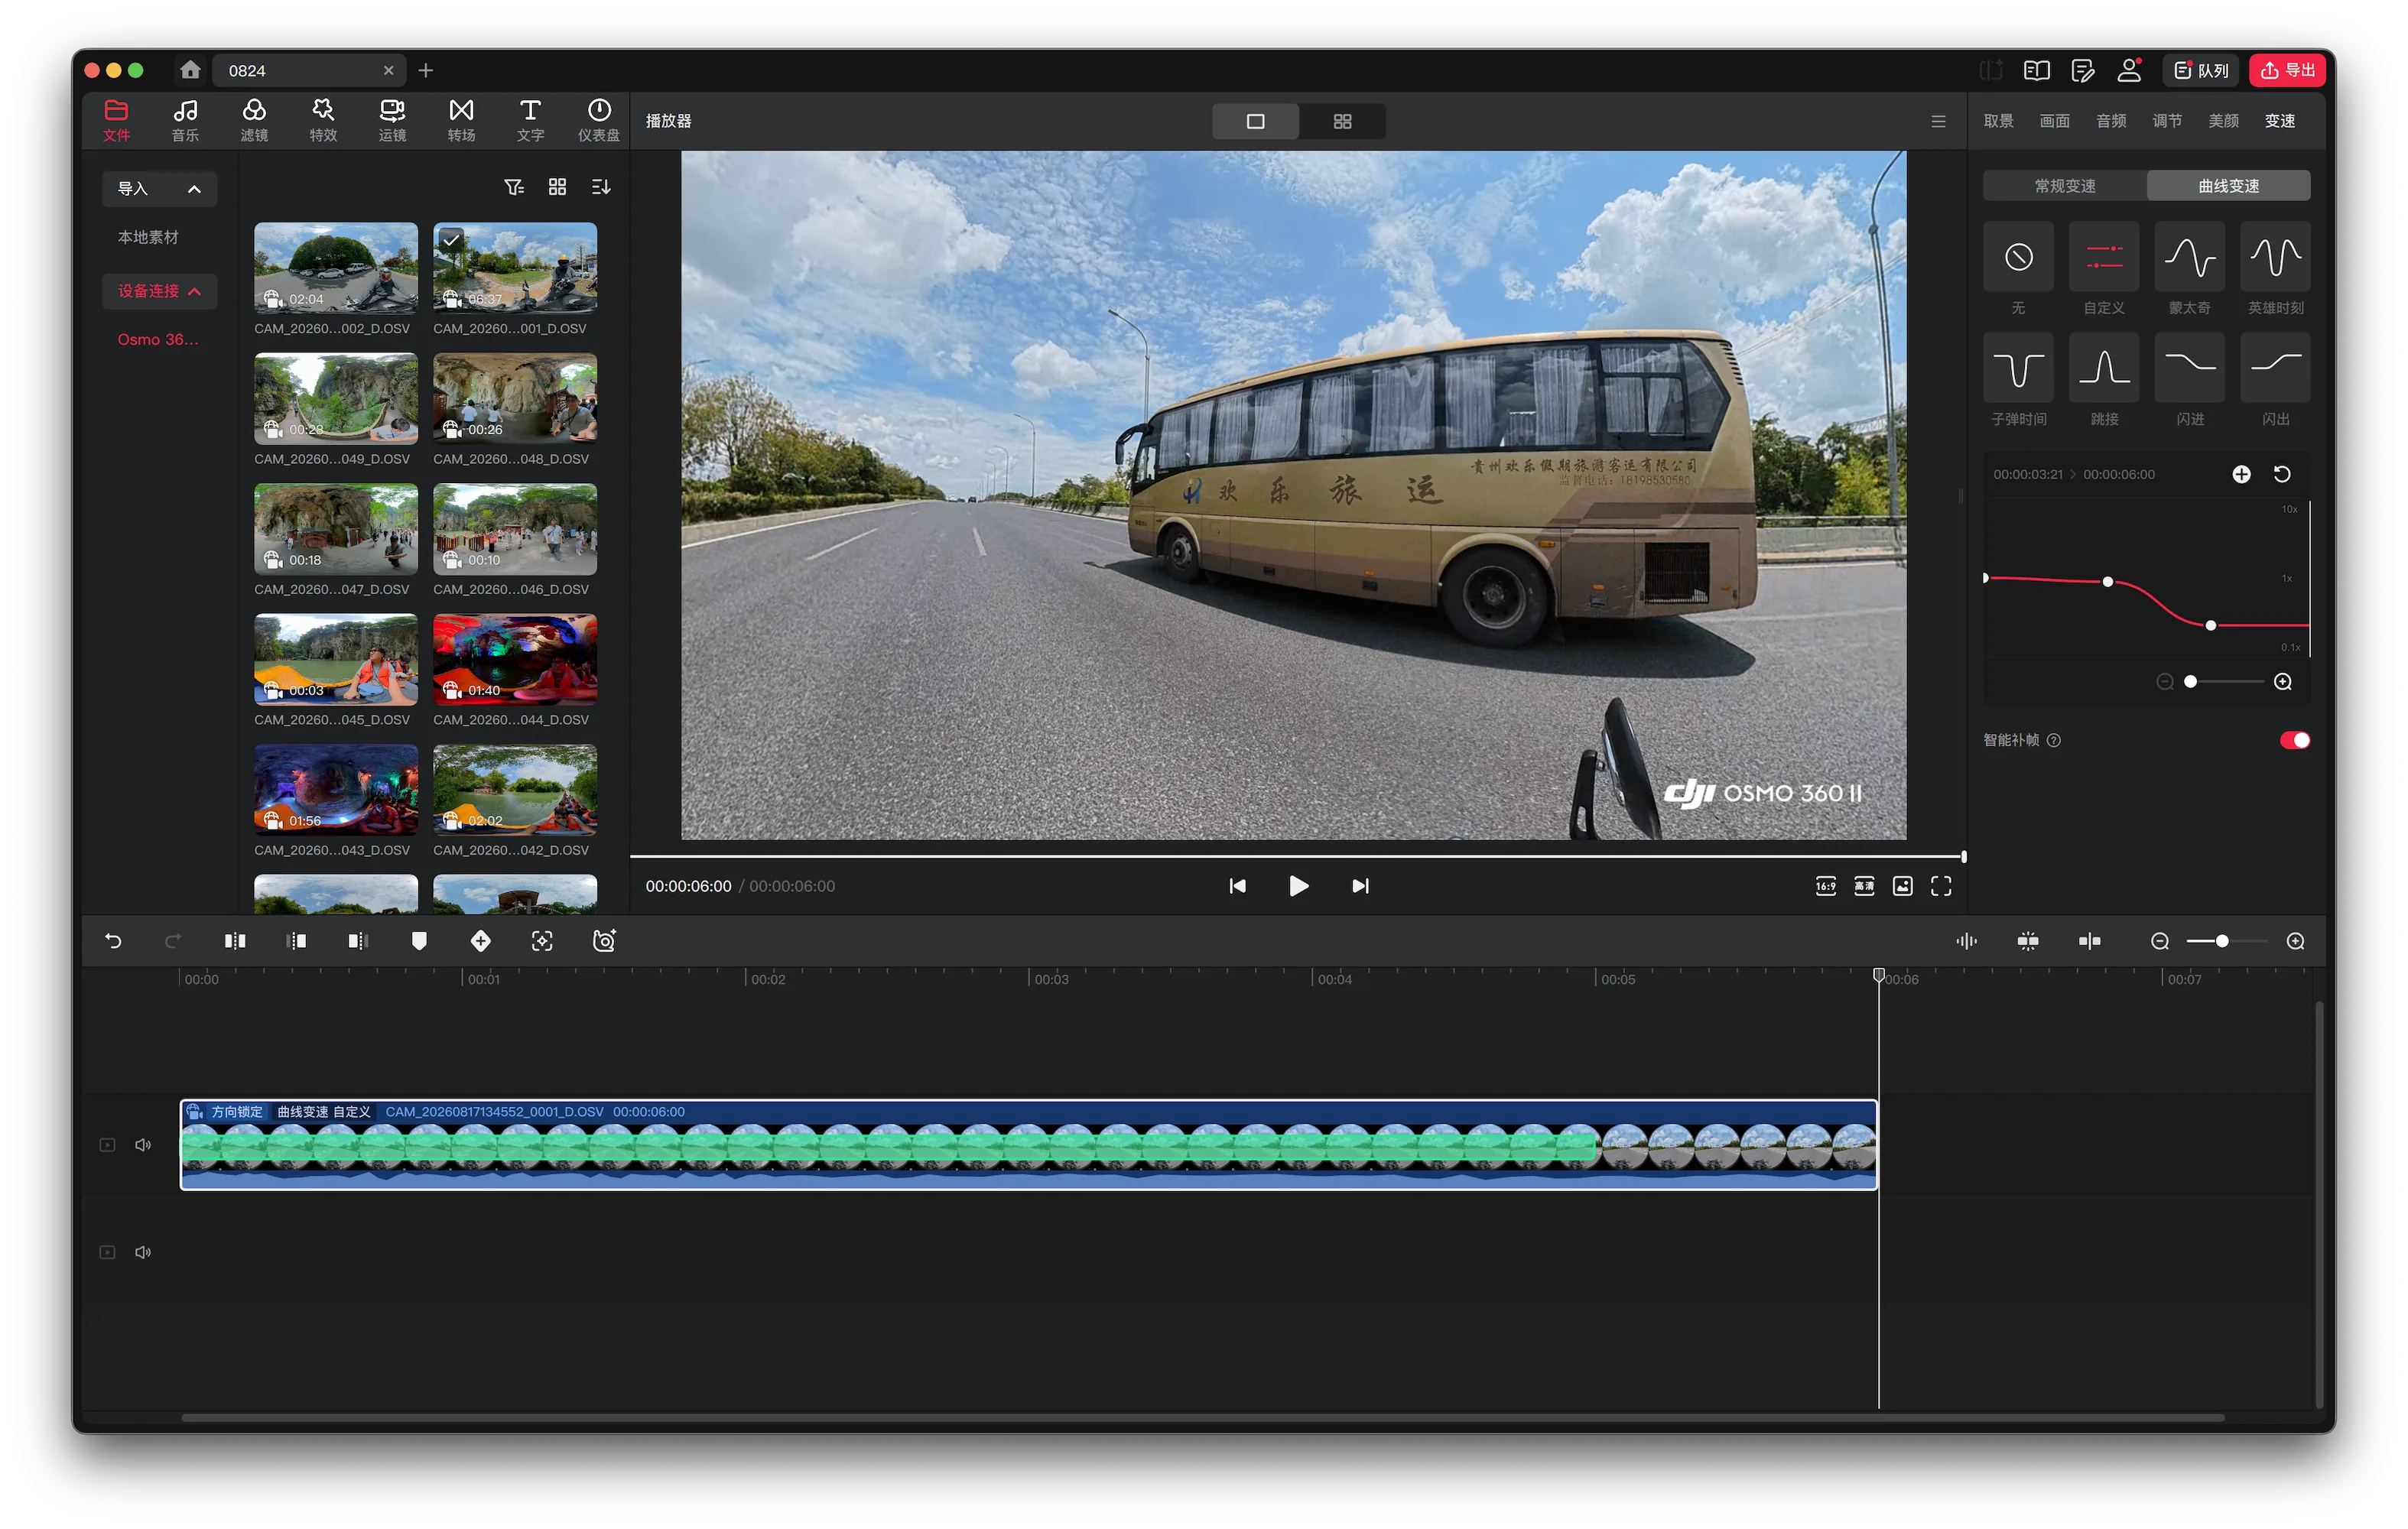This screenshot has width=2408, height=1529.
Task: Open the 仪表盘 dashboard panel
Action: (x=599, y=120)
